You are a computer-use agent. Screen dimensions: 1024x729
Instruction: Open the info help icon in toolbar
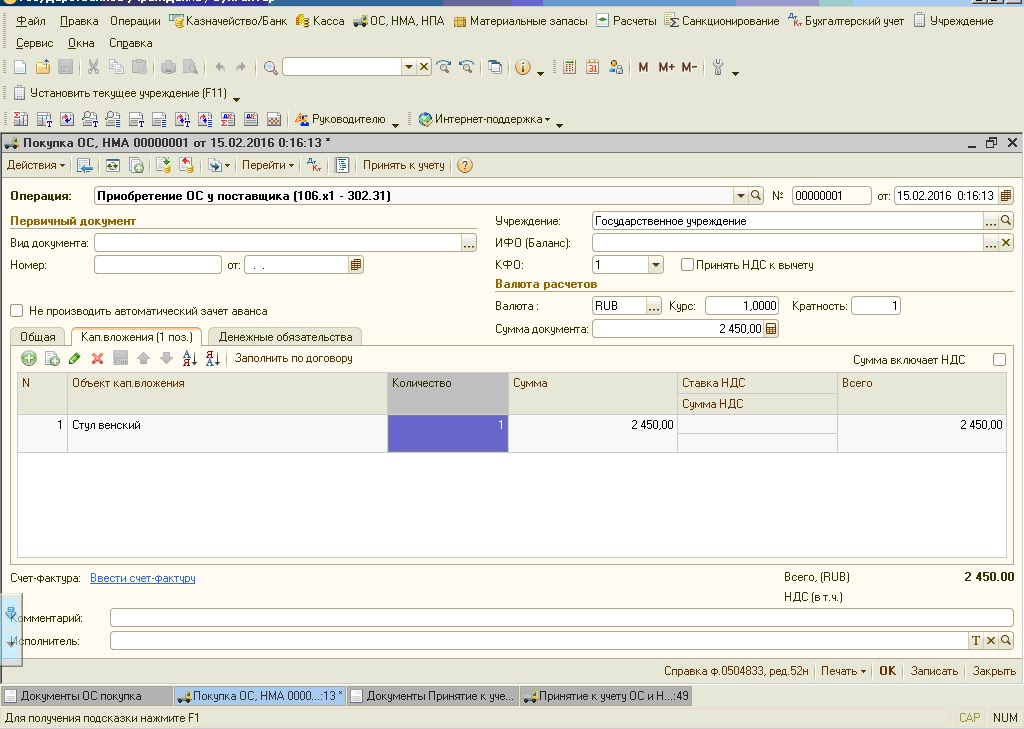tap(522, 67)
